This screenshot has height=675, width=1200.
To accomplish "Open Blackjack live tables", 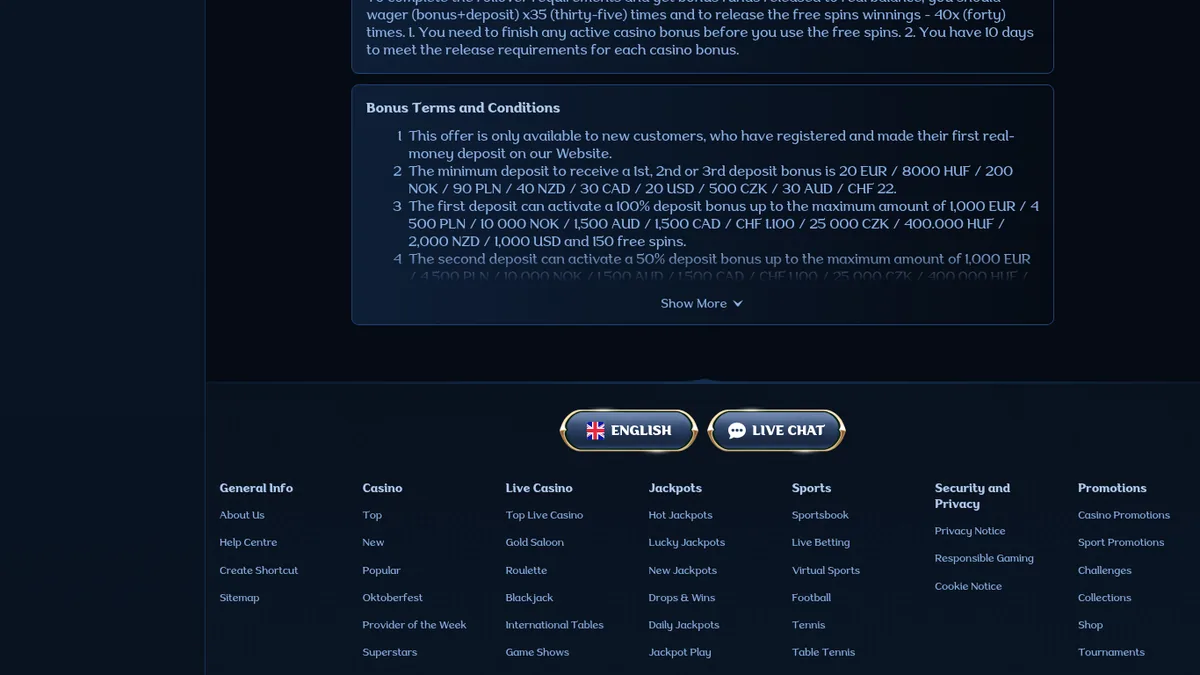I will click(x=529, y=597).
